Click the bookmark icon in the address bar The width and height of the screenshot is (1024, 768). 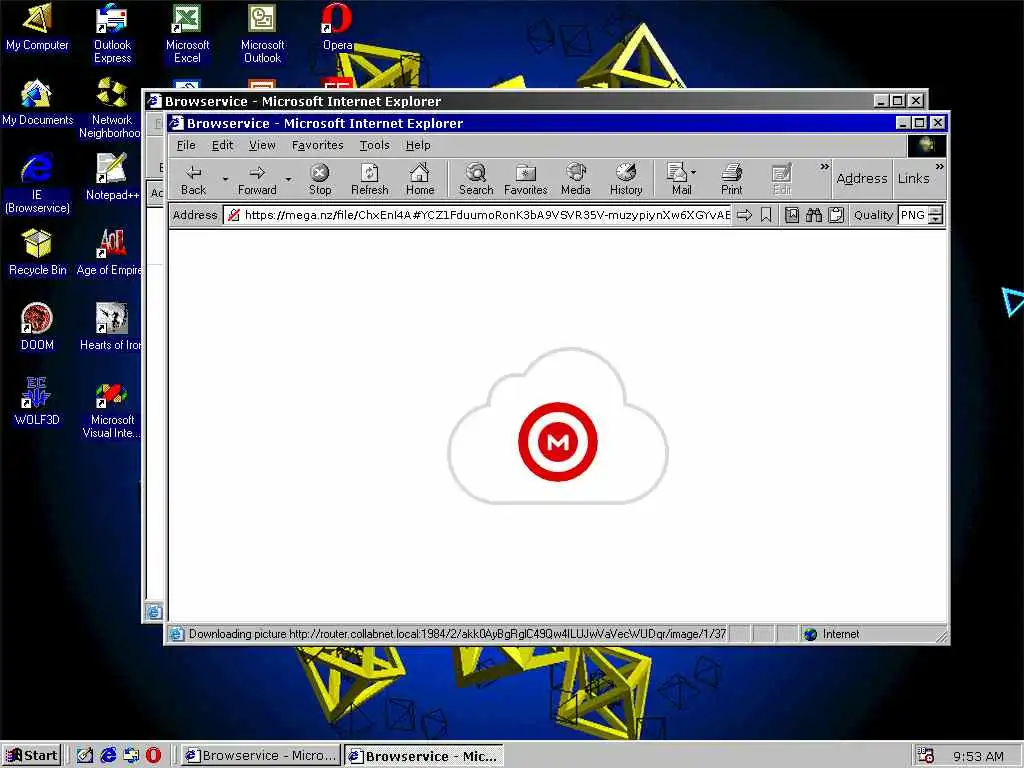[x=766, y=215]
